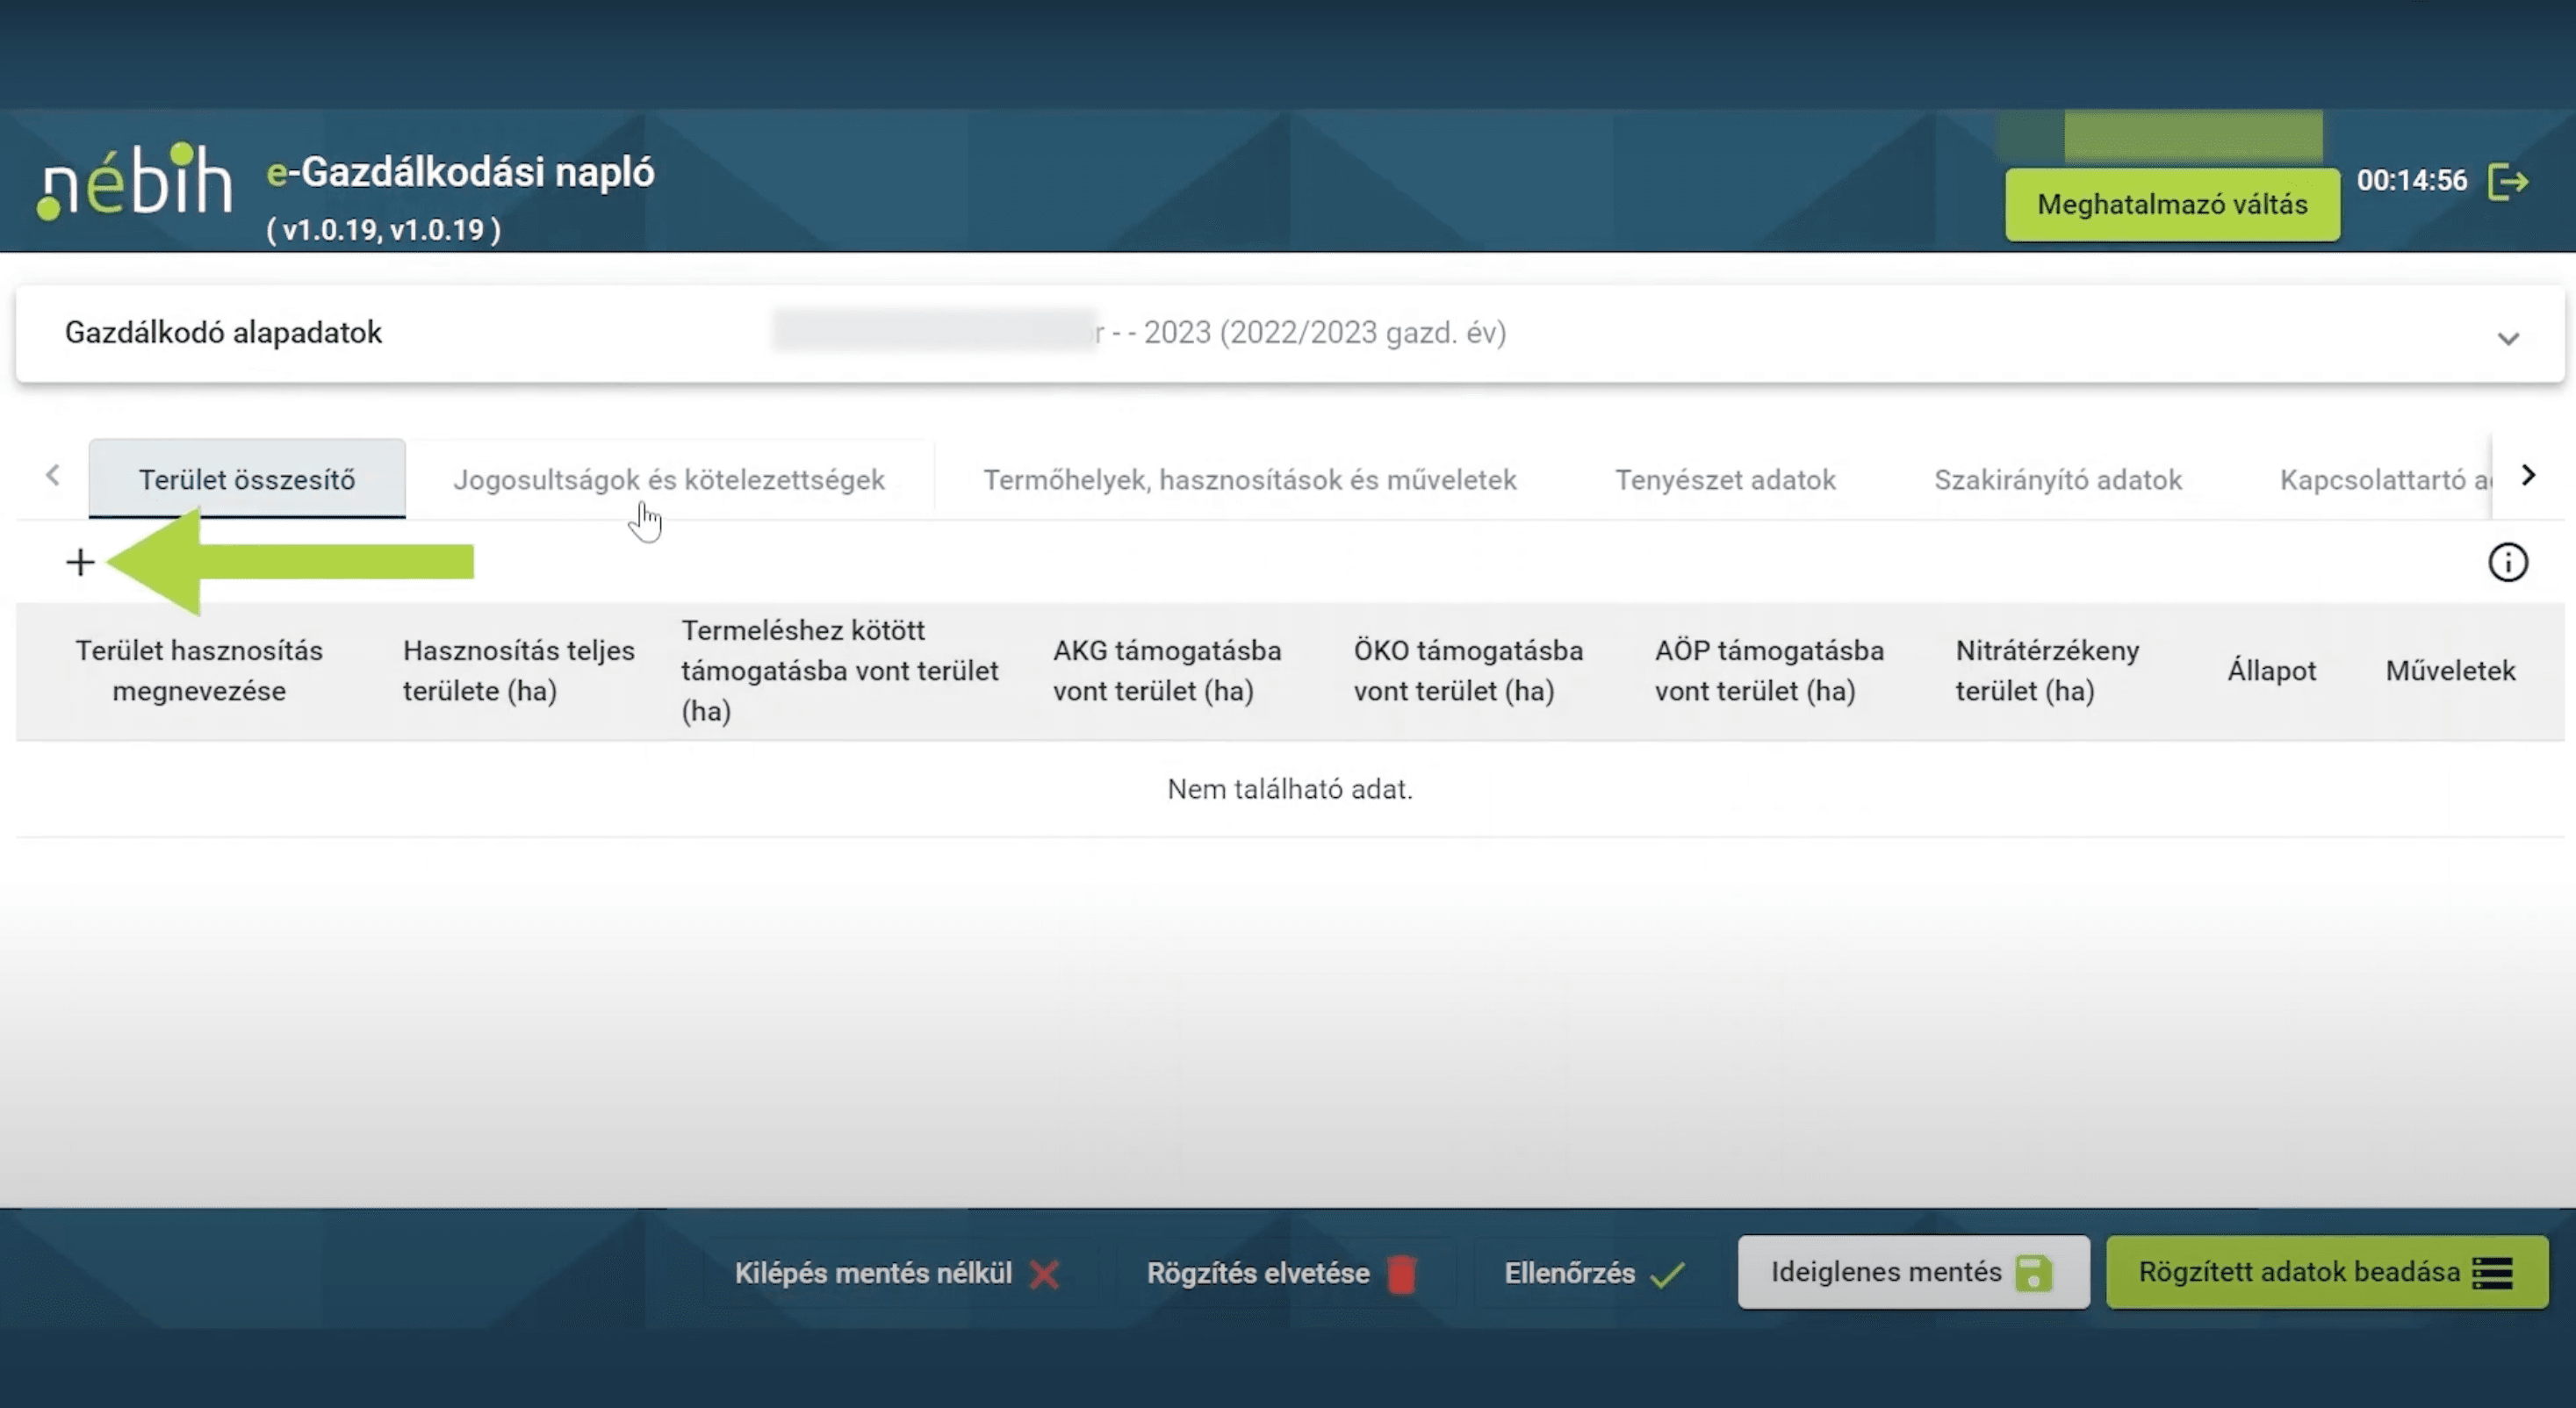The height and width of the screenshot is (1408, 2576).
Task: Click Kilépés mentés nélkül
Action: tap(896, 1273)
